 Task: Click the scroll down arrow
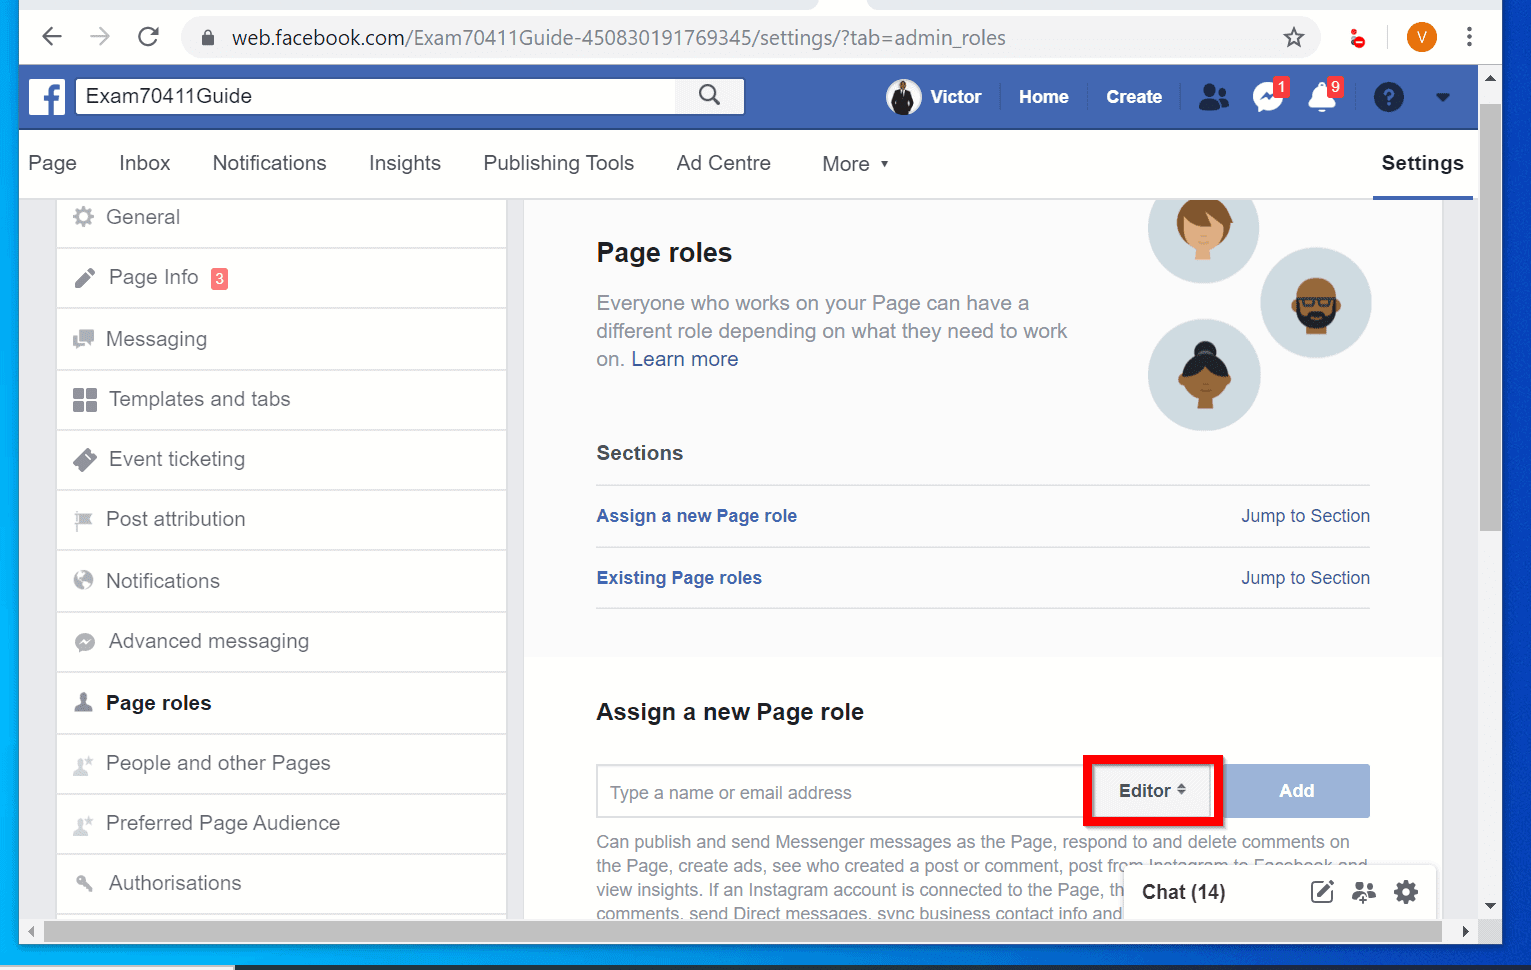(1490, 906)
